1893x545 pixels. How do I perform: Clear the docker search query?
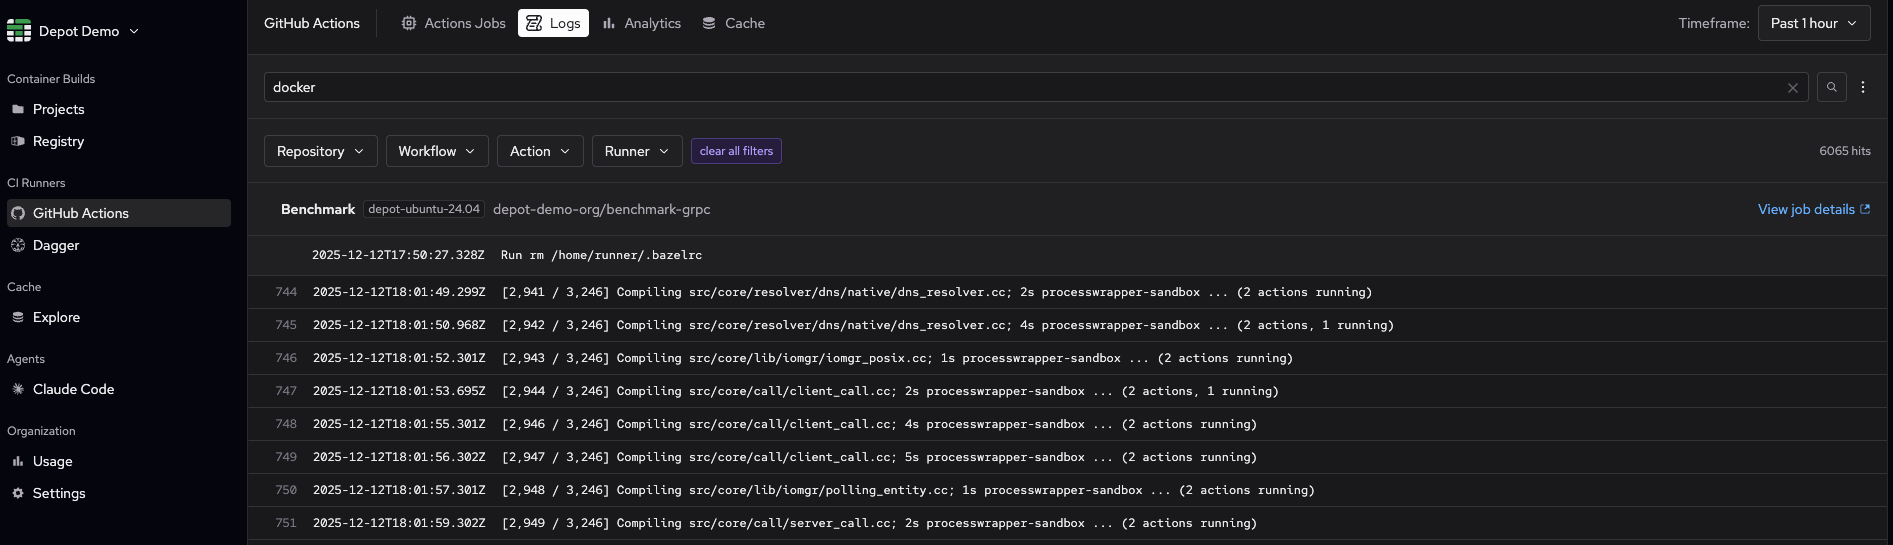(x=1792, y=88)
